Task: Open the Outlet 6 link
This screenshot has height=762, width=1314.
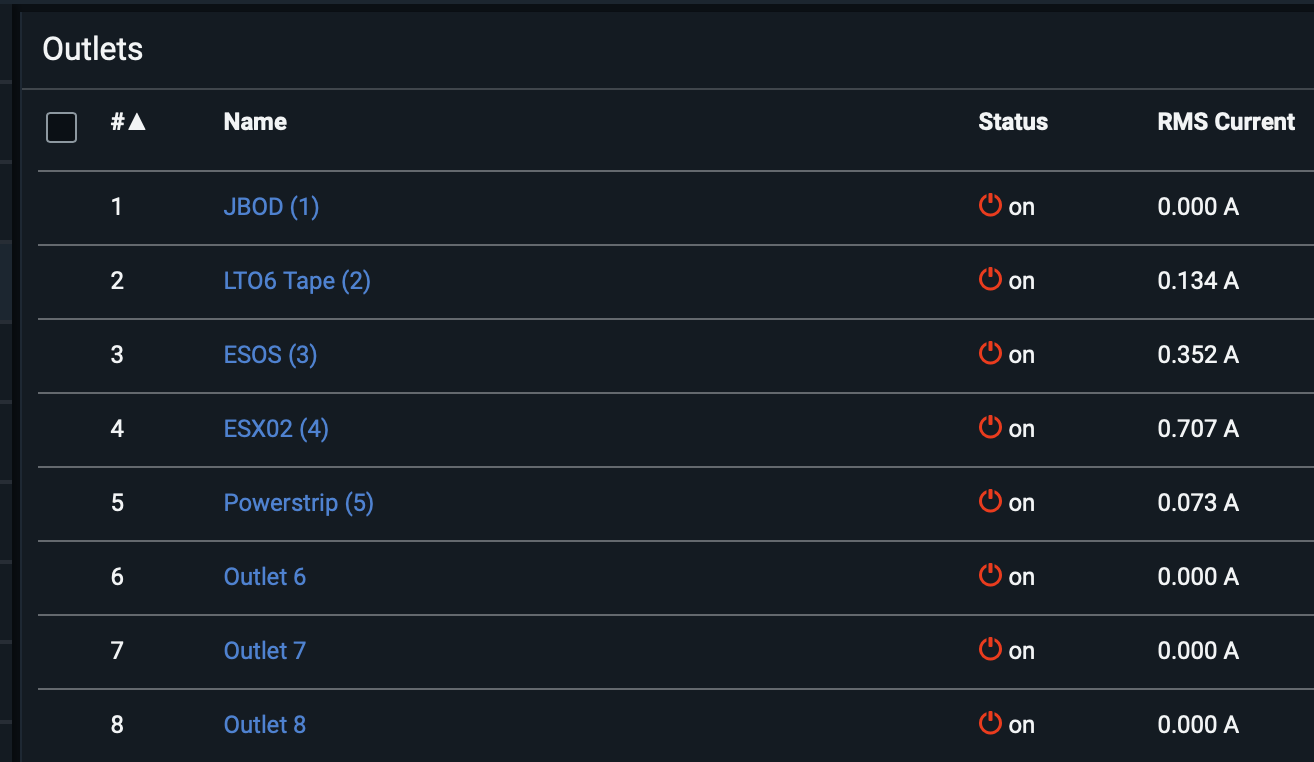Action: (x=264, y=577)
